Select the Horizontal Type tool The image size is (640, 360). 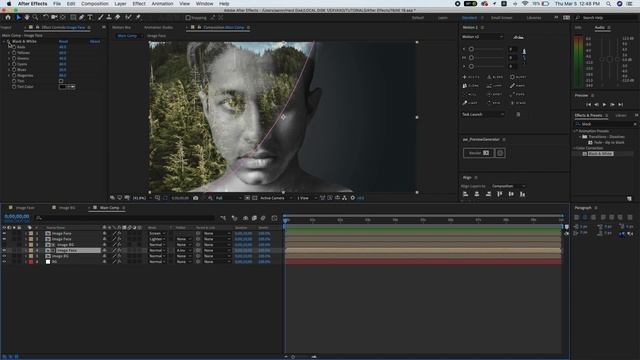[x=90, y=18]
